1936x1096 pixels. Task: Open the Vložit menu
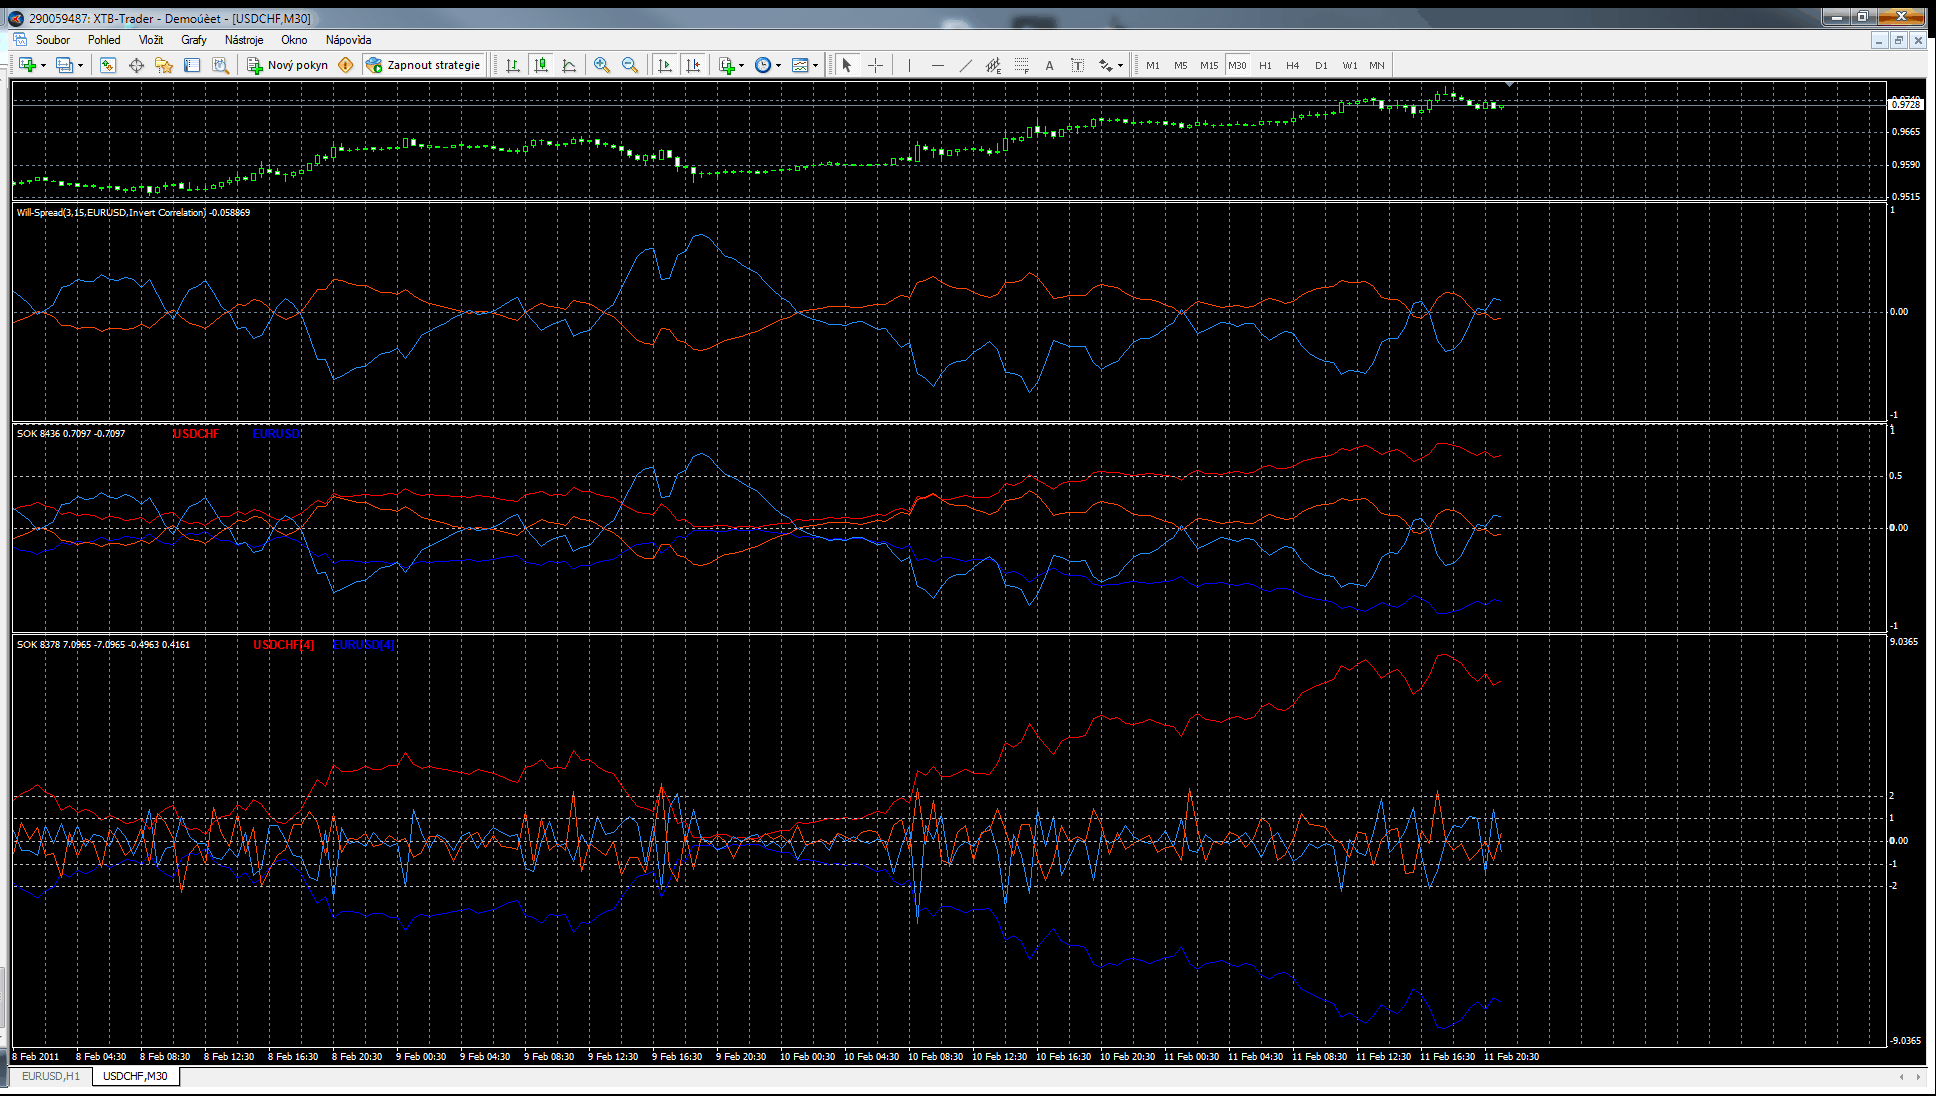coord(151,40)
